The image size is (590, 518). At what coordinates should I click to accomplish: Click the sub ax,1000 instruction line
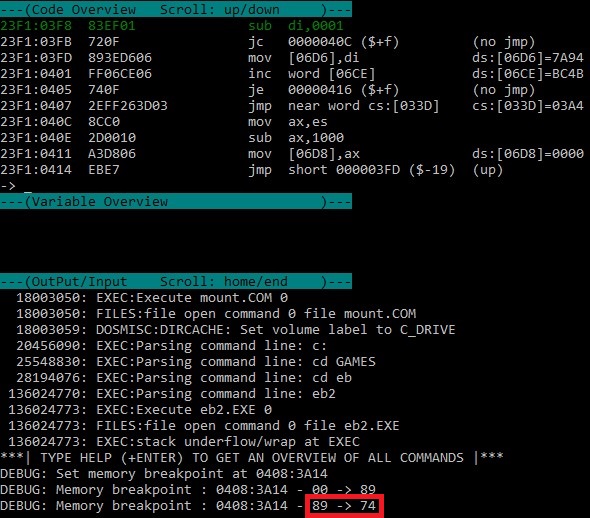[x=172, y=138]
